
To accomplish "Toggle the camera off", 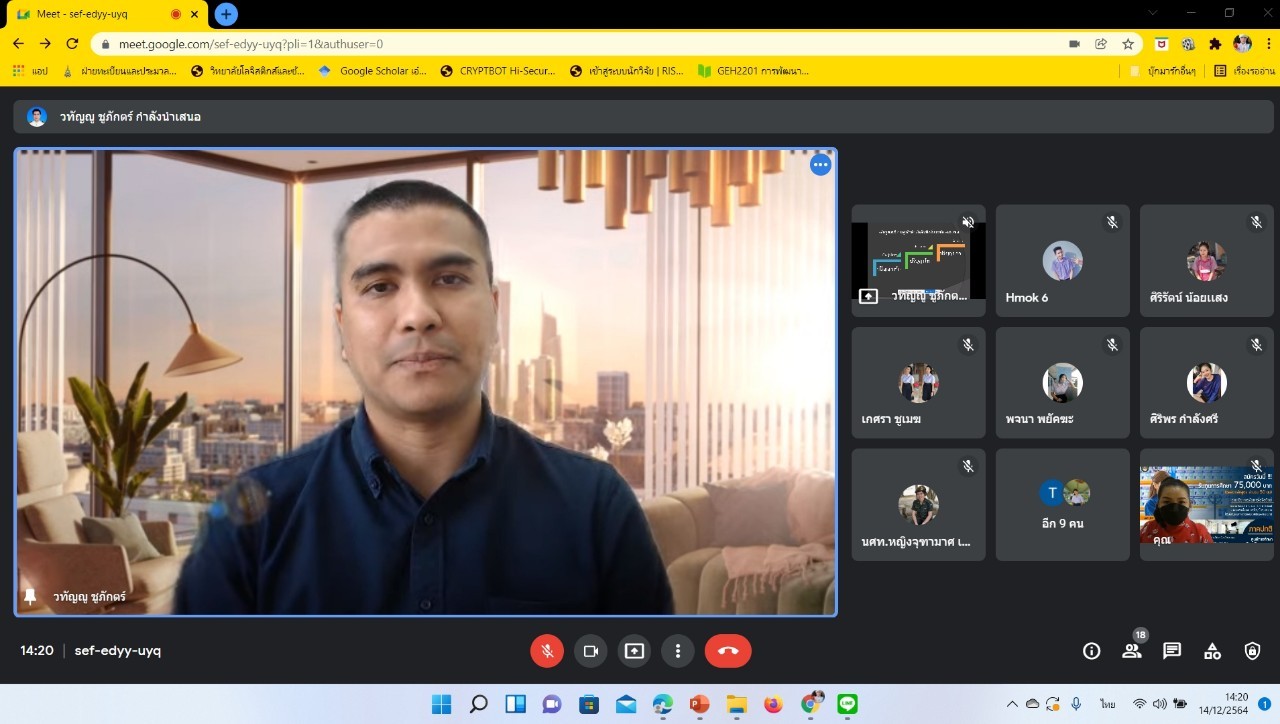I will coord(591,651).
